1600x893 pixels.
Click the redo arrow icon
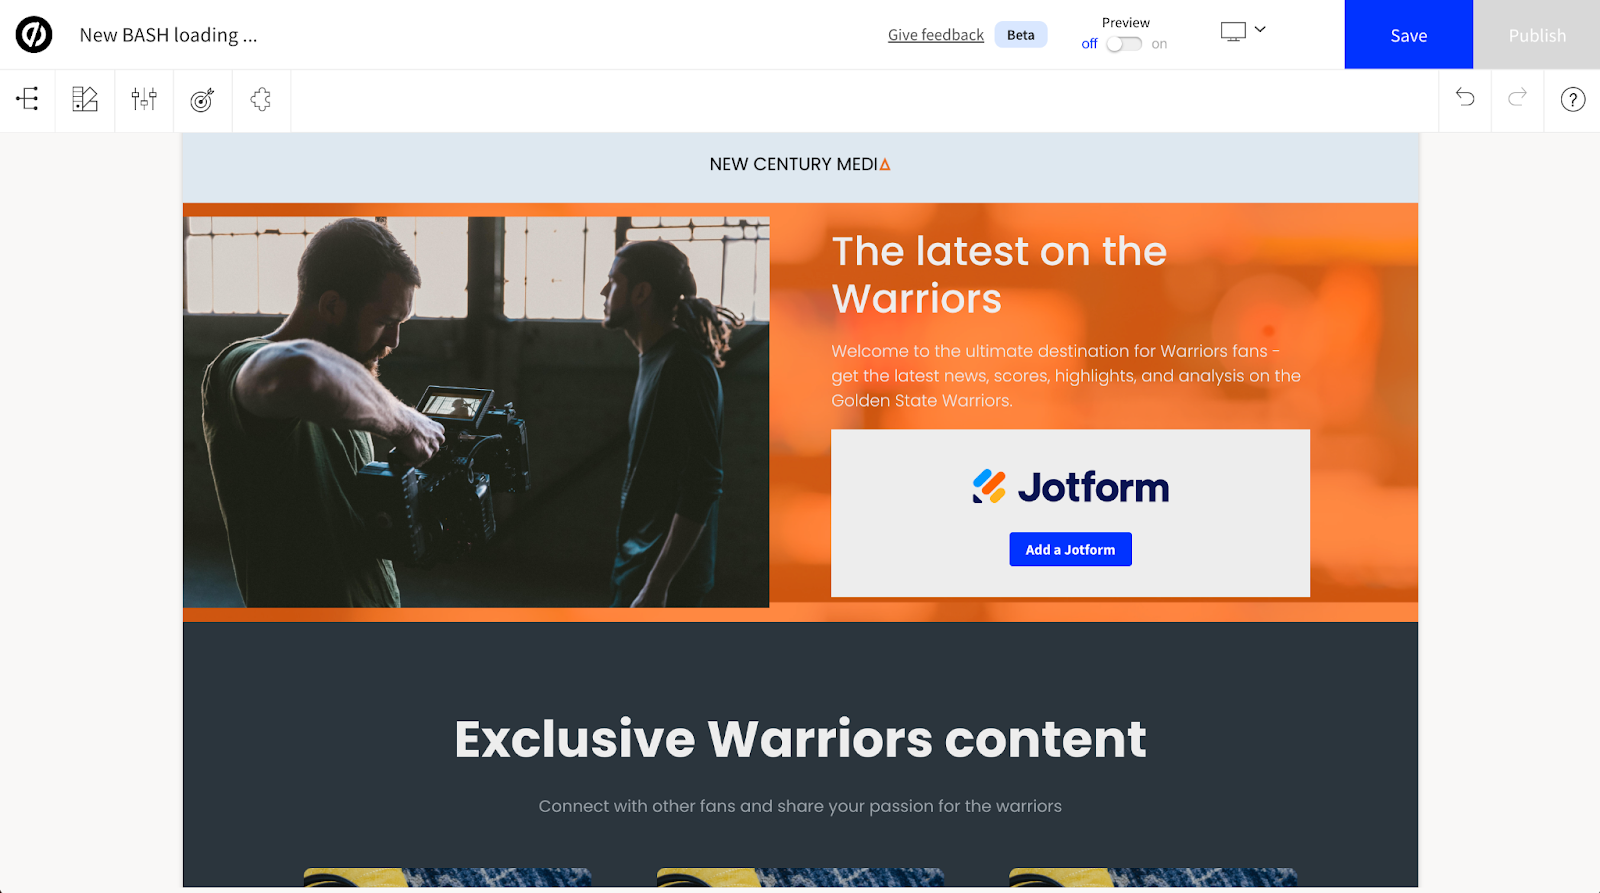[x=1518, y=97]
